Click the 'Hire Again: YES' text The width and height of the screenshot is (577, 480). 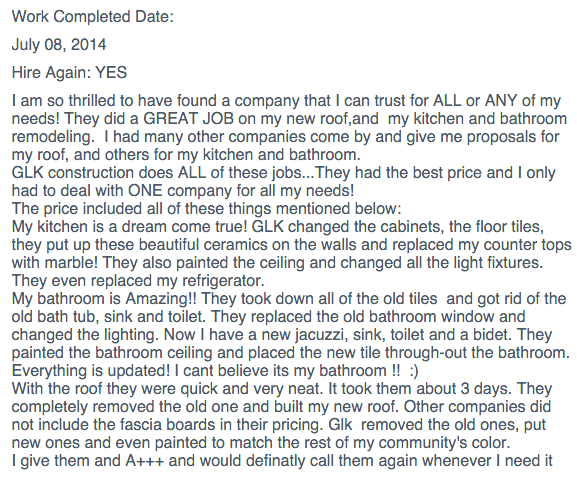(69, 72)
